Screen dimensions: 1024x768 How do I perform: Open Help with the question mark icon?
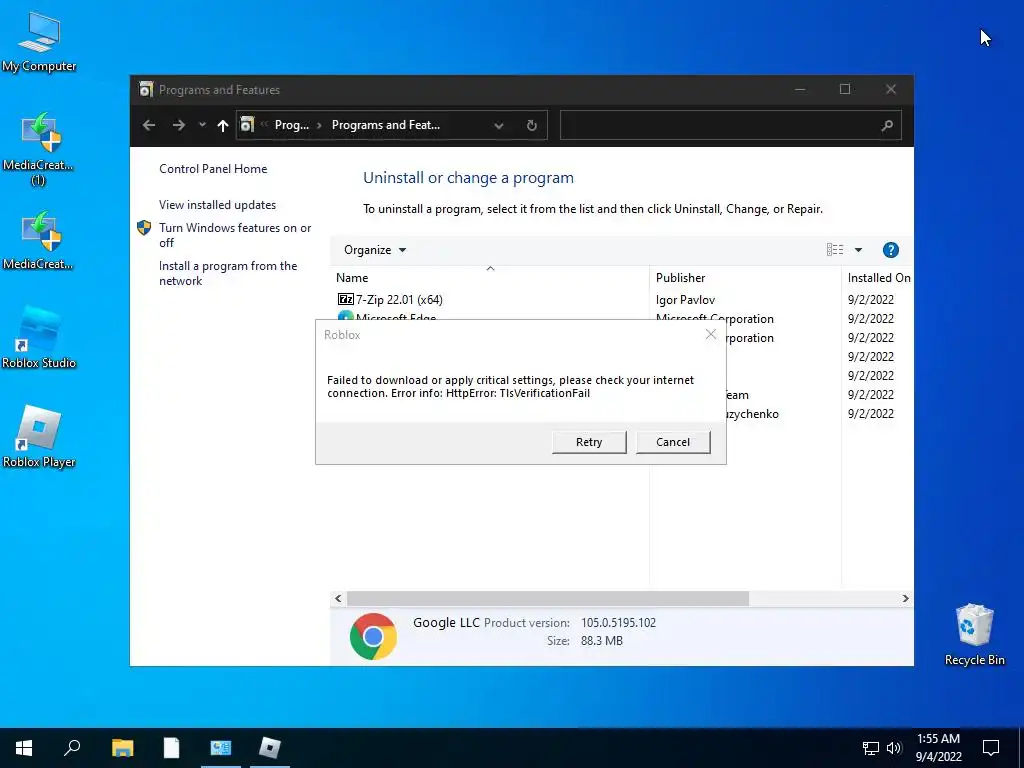tap(890, 250)
